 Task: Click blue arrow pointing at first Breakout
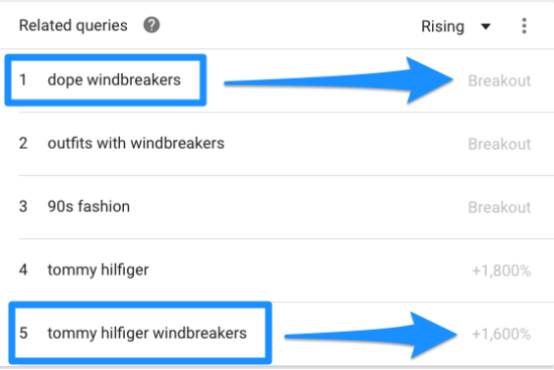[338, 80]
